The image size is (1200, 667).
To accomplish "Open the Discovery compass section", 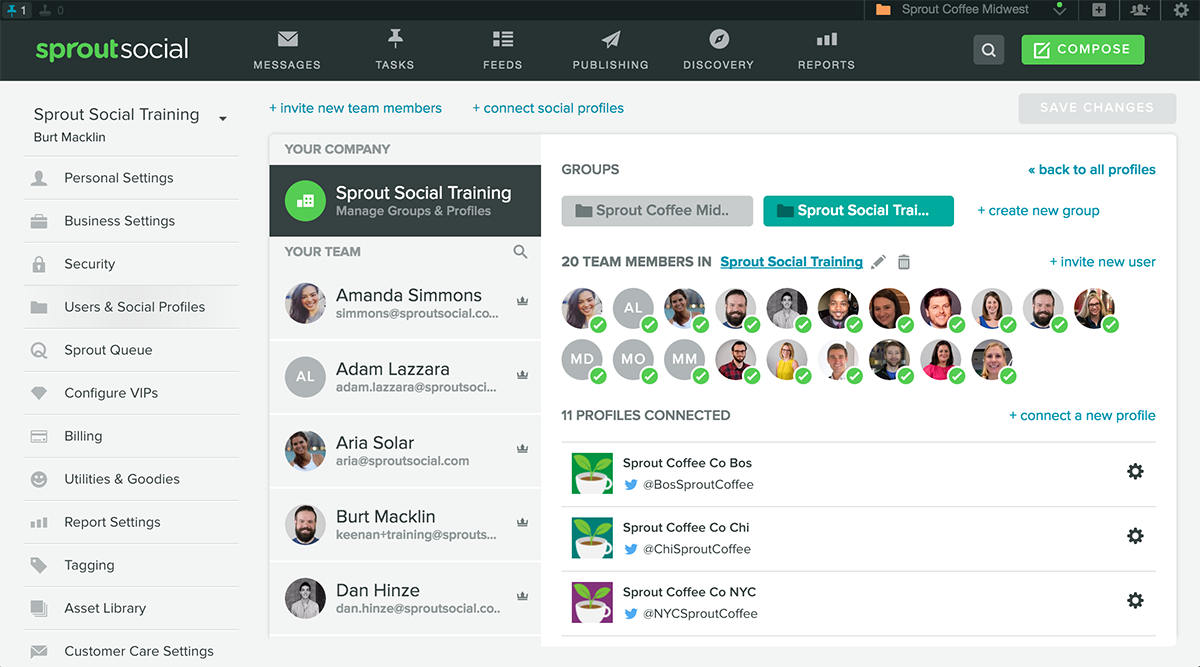I will (718, 48).
